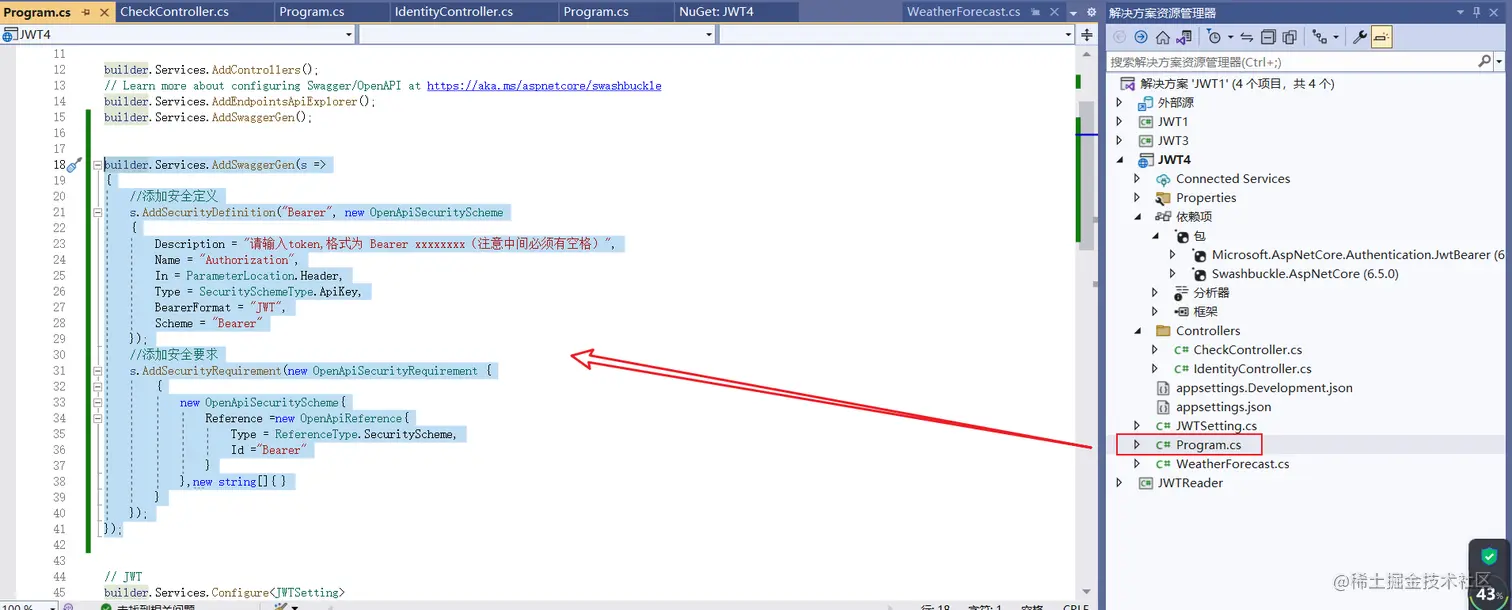Screen dimensions: 1512x610
Task: Click code line builder.Services.AddControllers();
Action: (211, 70)
